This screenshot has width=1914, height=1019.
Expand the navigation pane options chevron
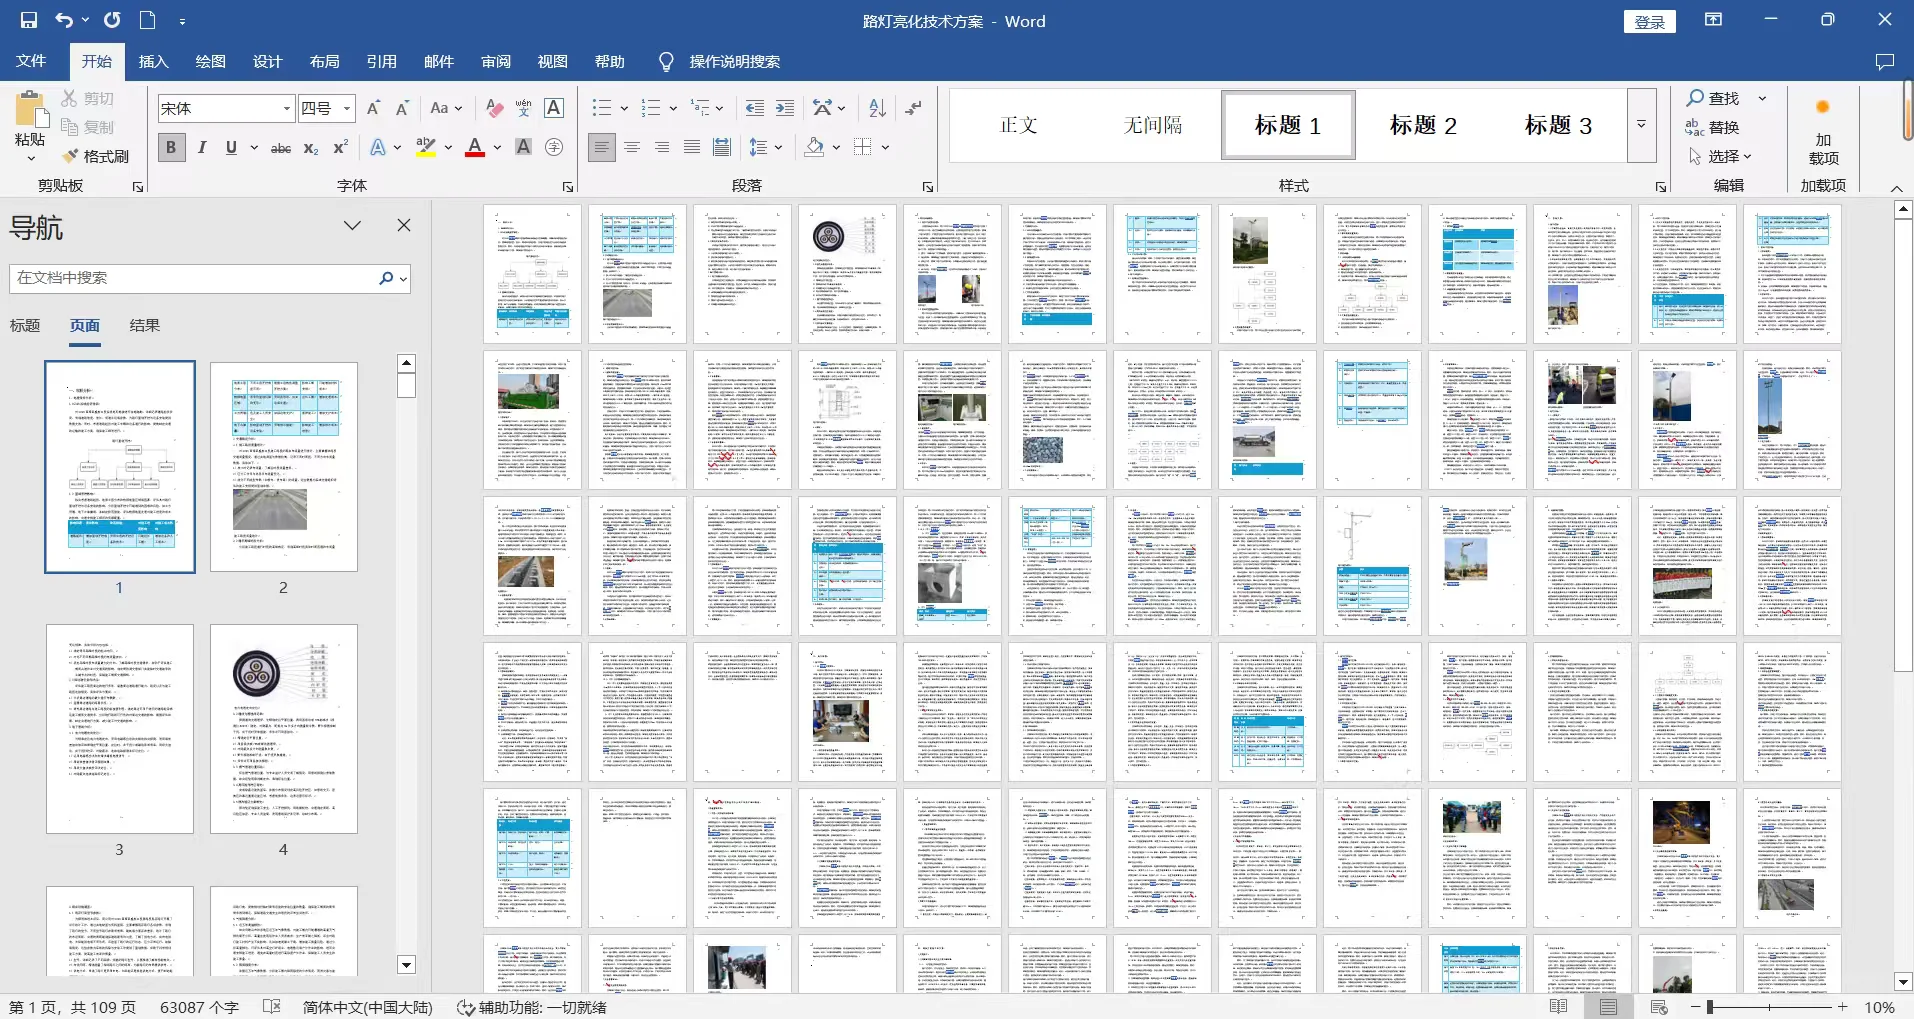point(352,226)
